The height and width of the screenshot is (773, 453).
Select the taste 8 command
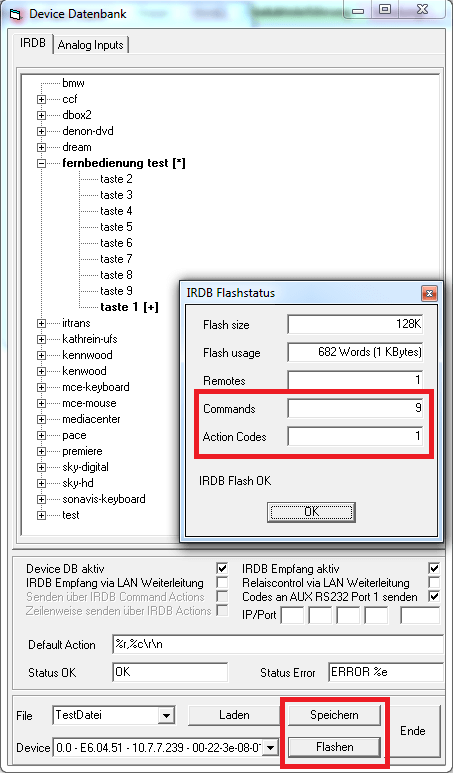coord(116,275)
